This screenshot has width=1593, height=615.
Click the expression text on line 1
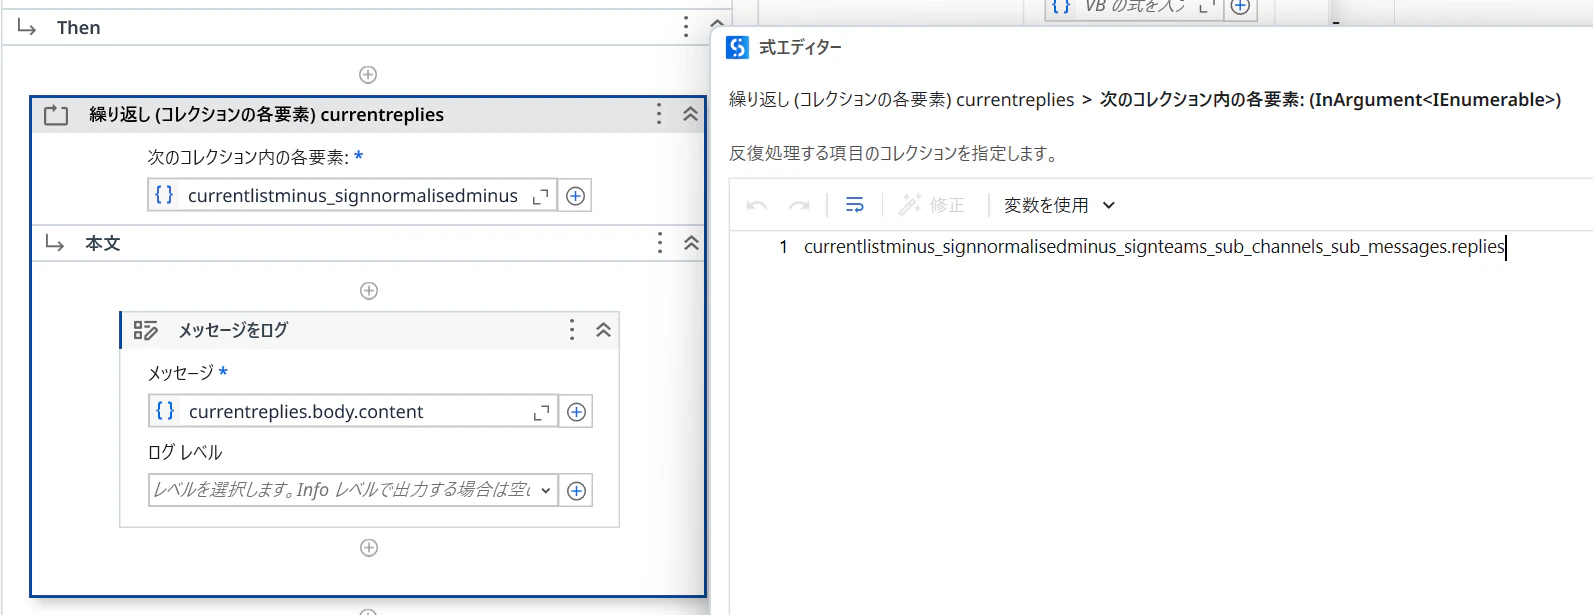[x=1154, y=247]
